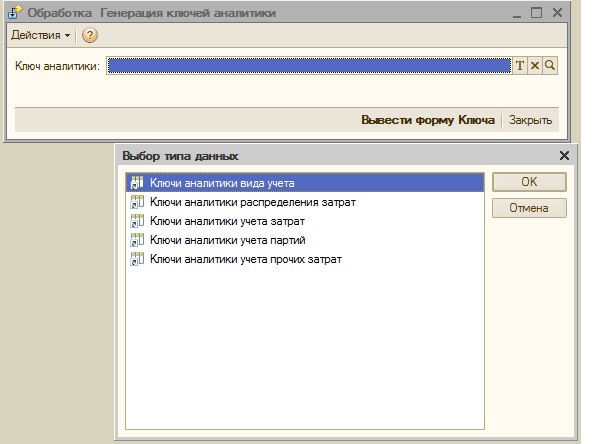The image size is (600, 444).
Task: Close the Генерация ключей аналитики window
Action: tap(557, 13)
